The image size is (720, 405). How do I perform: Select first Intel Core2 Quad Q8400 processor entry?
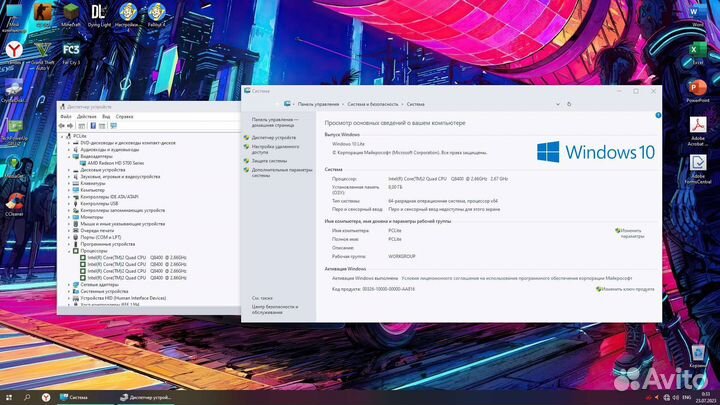(x=137, y=258)
